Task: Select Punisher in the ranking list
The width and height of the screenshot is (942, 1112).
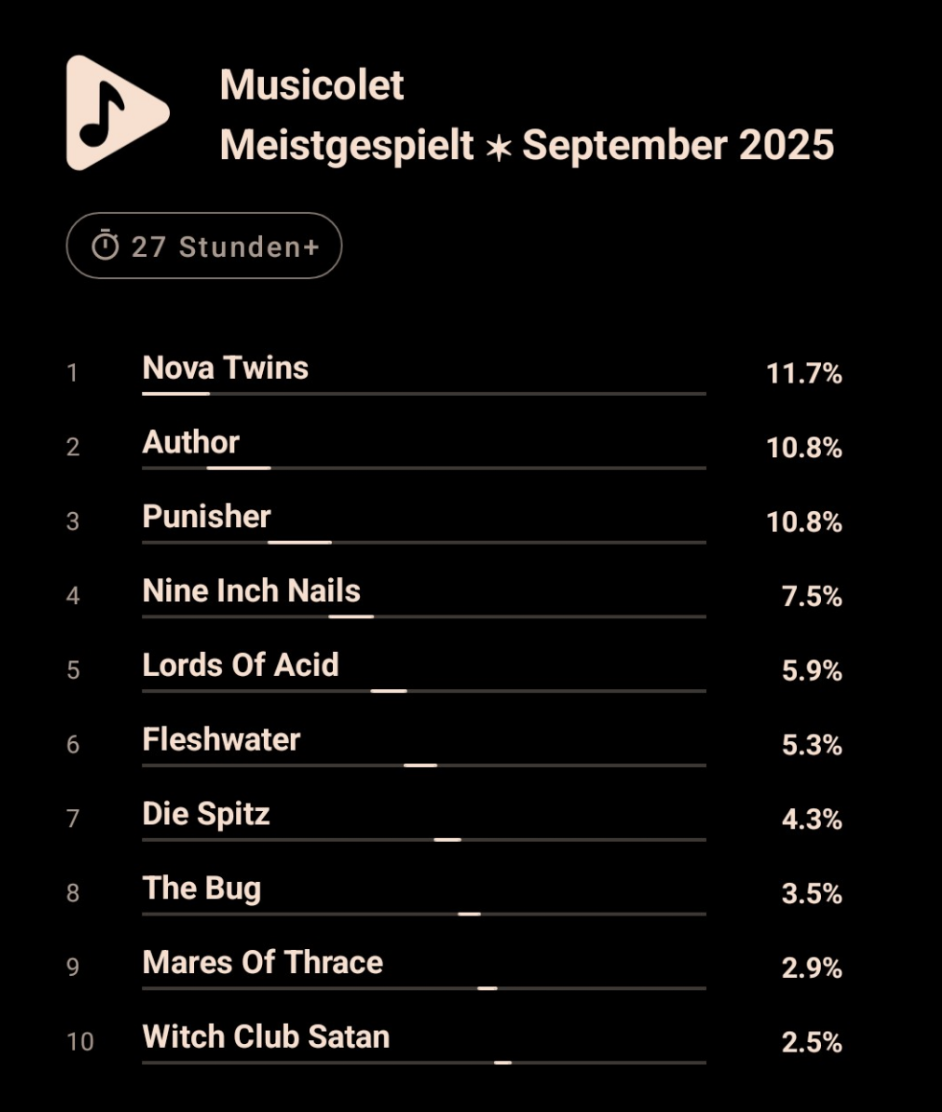Action: coord(207,517)
